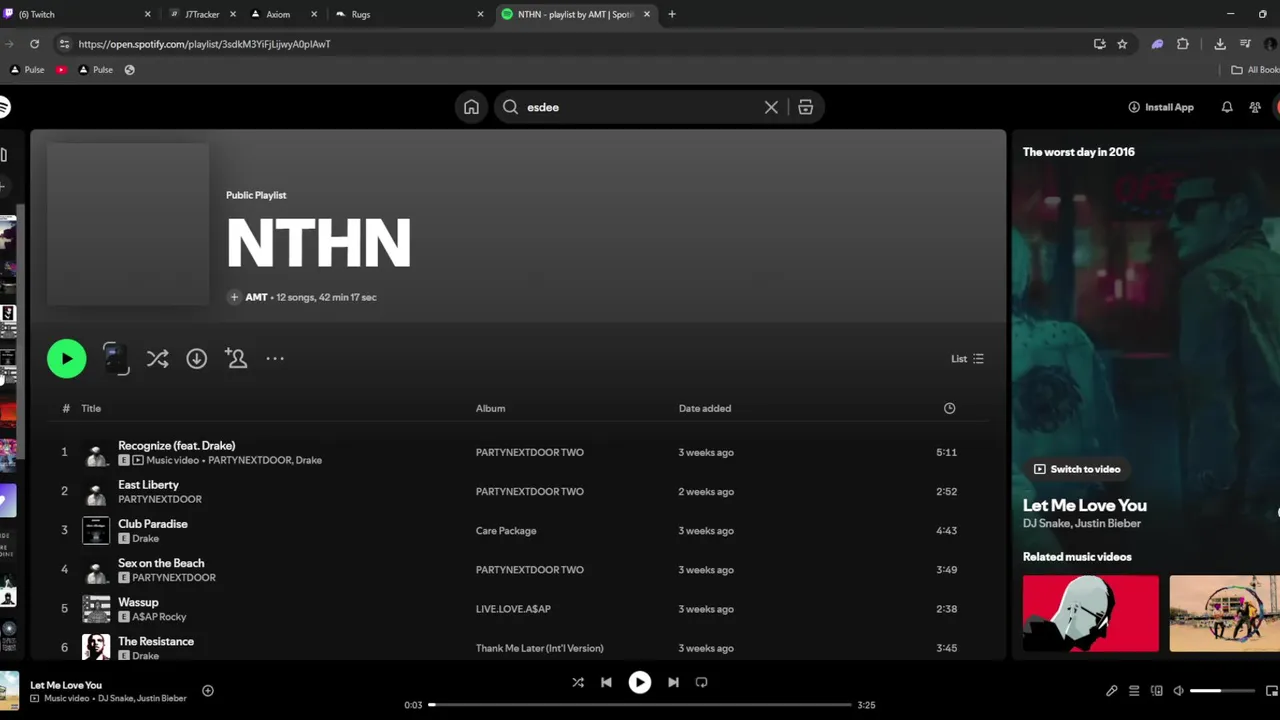Toggle shuffle in the bottom player bar
This screenshot has height=720, width=1280.
click(x=577, y=682)
